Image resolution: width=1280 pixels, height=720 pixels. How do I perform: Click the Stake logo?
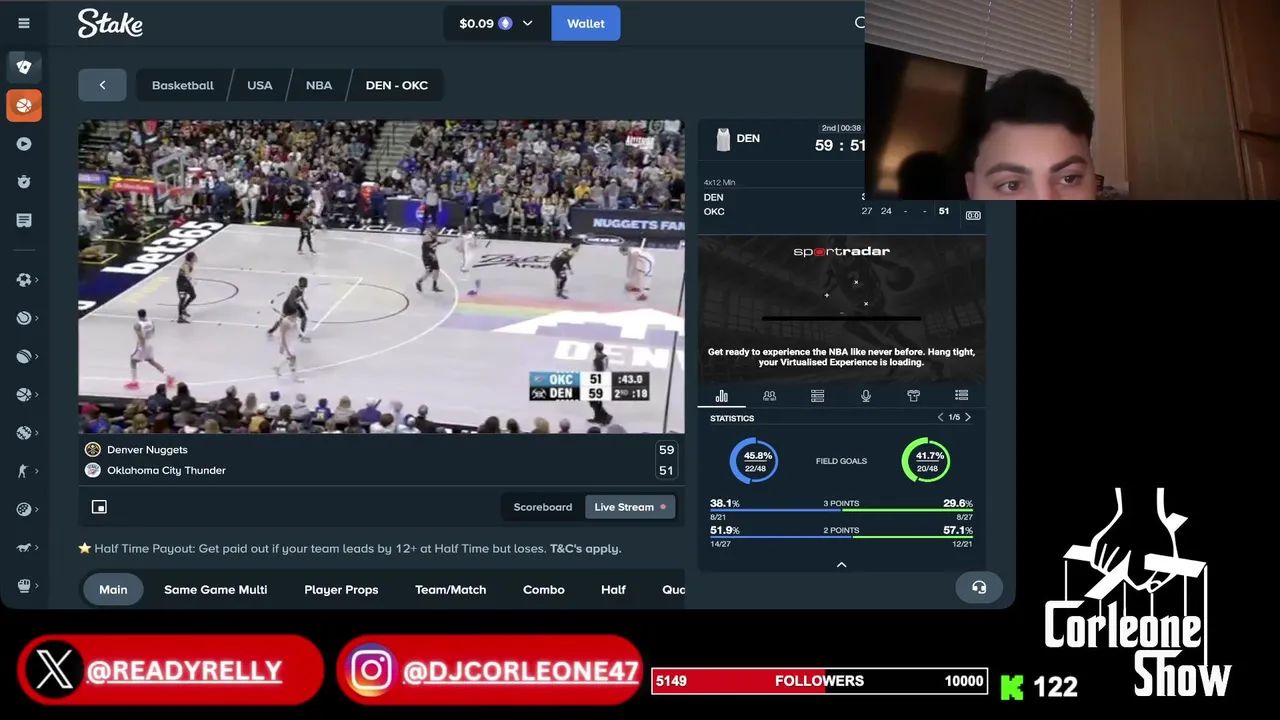click(110, 23)
